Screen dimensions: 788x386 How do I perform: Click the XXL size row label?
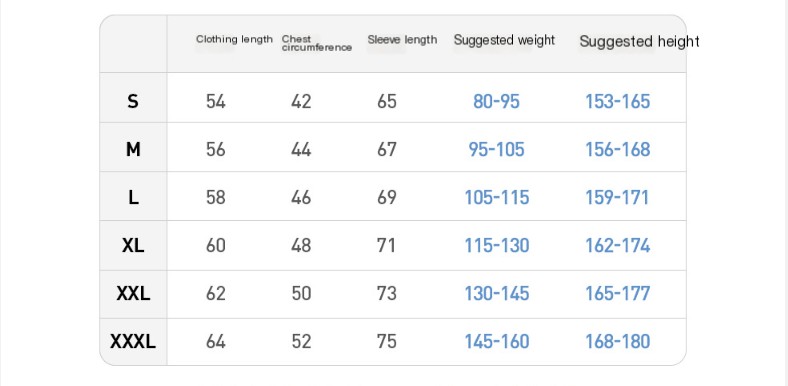tap(133, 293)
